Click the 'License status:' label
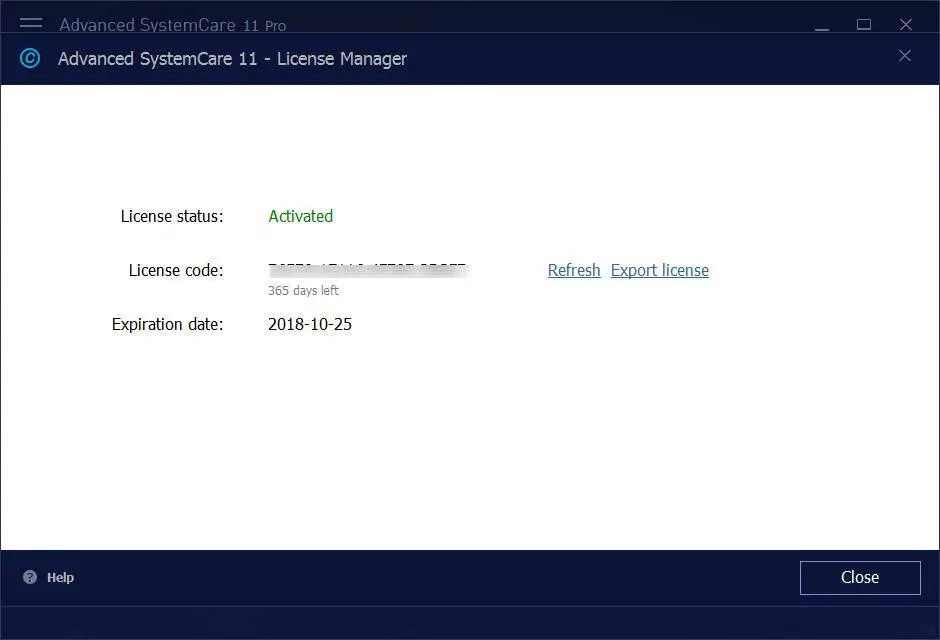 point(172,216)
